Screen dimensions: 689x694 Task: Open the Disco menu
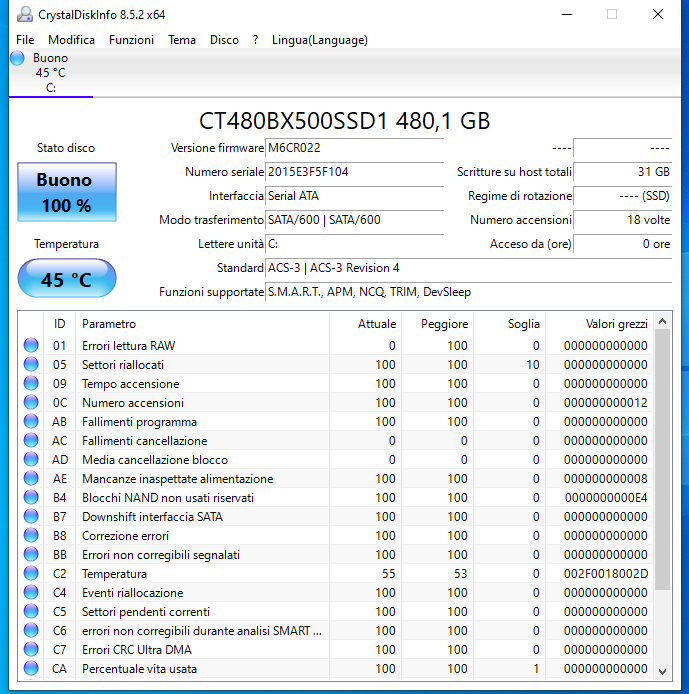click(x=224, y=40)
